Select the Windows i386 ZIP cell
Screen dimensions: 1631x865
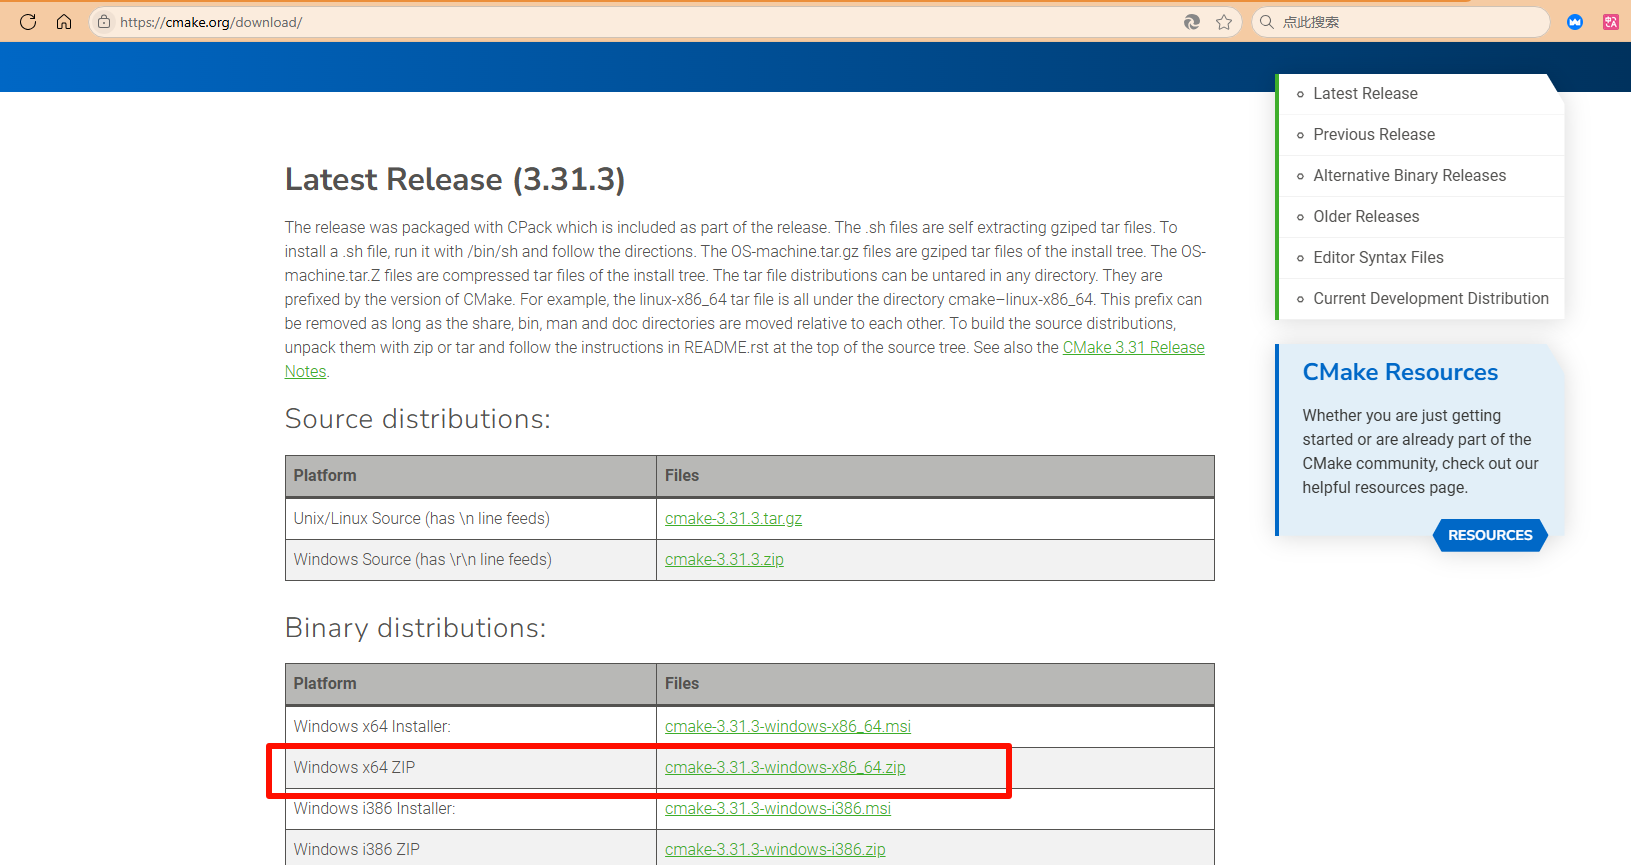(x=471, y=848)
